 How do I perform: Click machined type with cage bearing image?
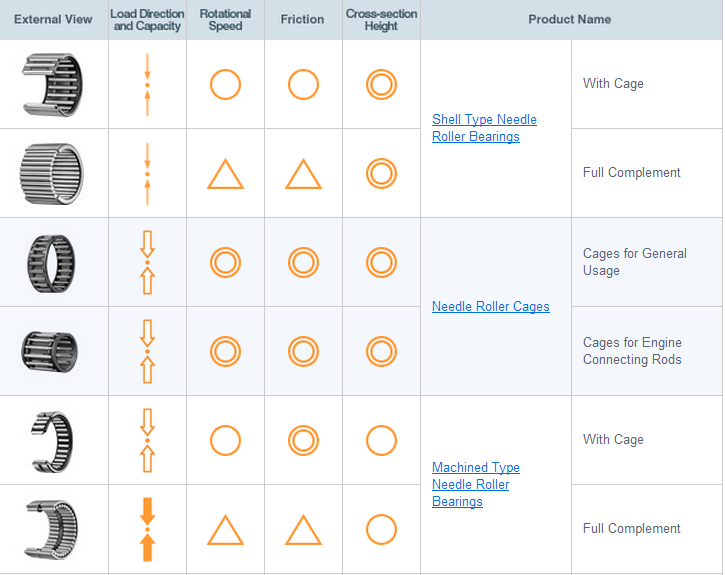(51, 440)
